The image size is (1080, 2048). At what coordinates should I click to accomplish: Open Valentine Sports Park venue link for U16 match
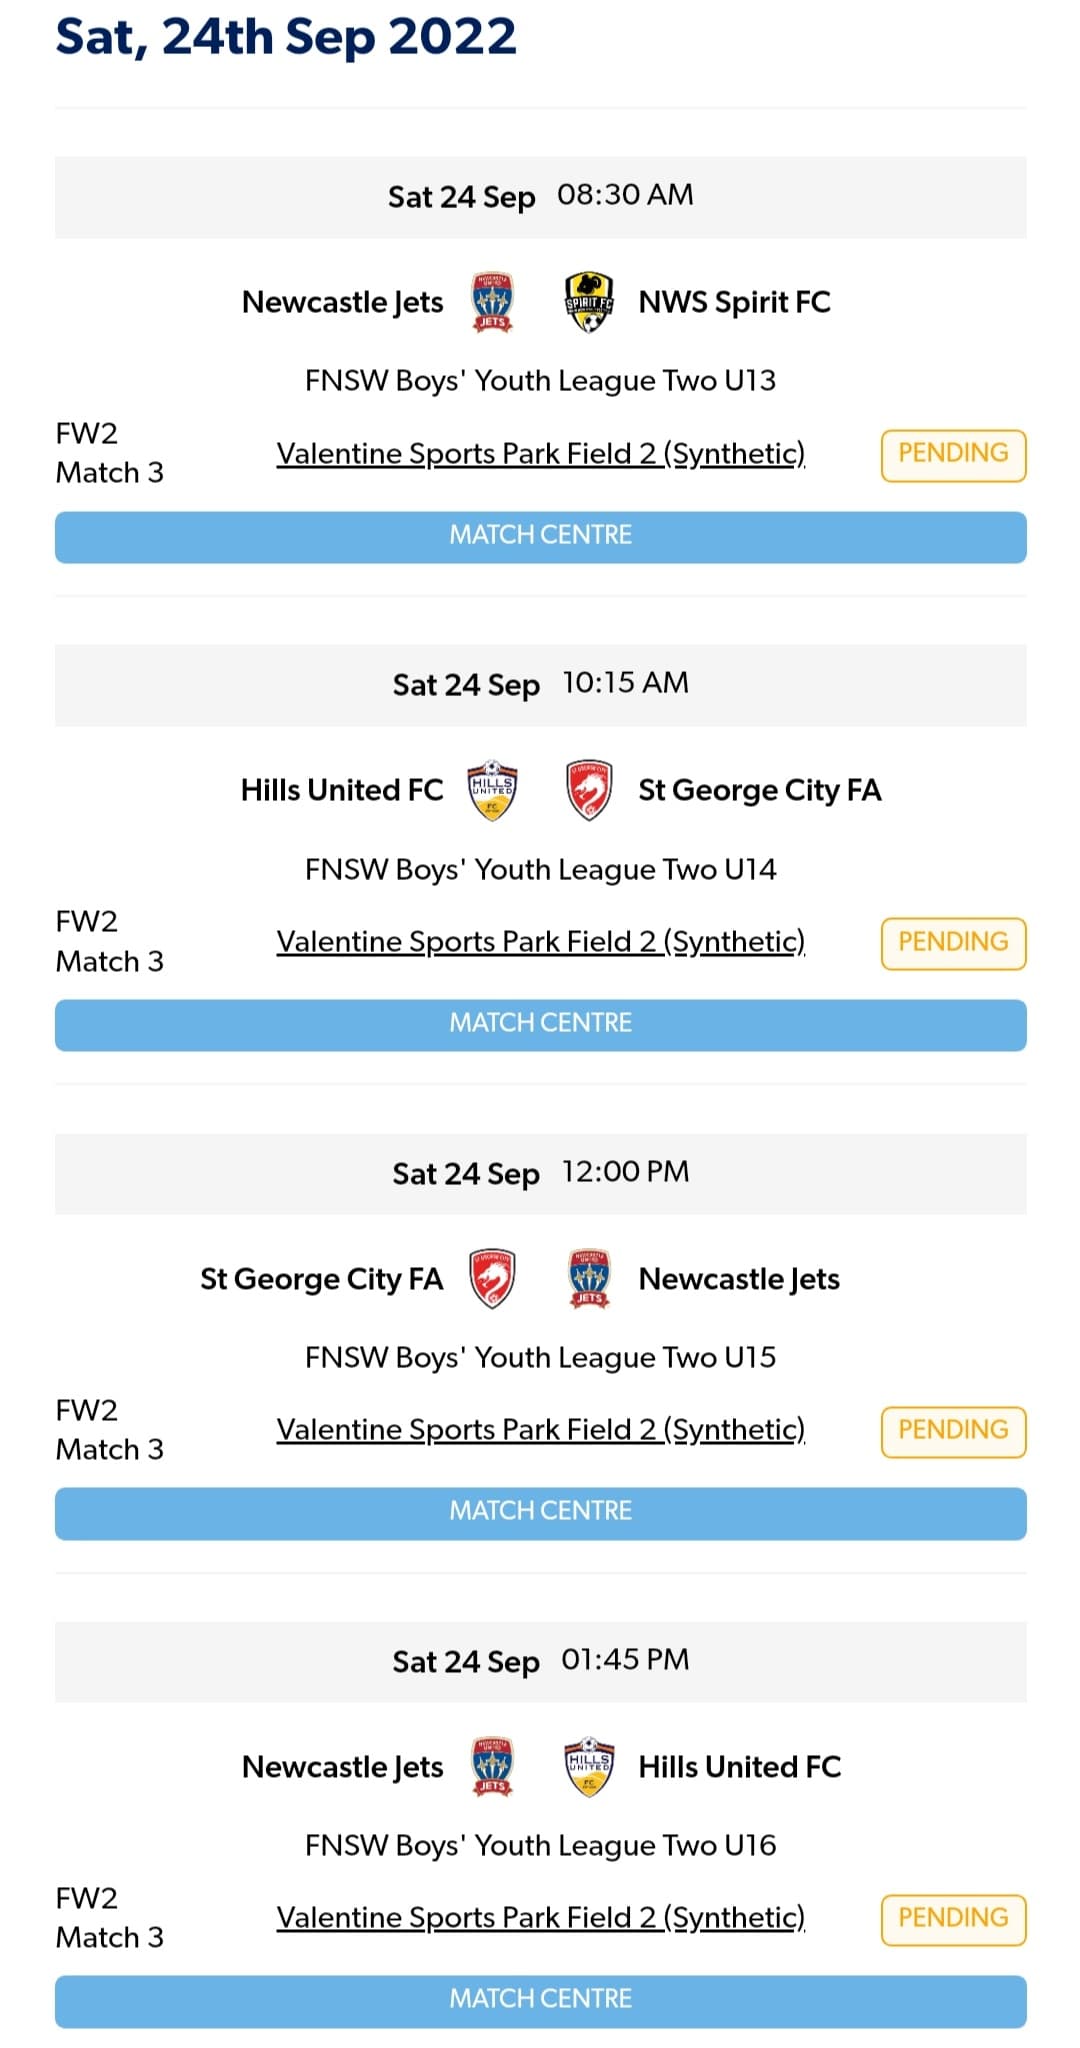click(540, 1918)
